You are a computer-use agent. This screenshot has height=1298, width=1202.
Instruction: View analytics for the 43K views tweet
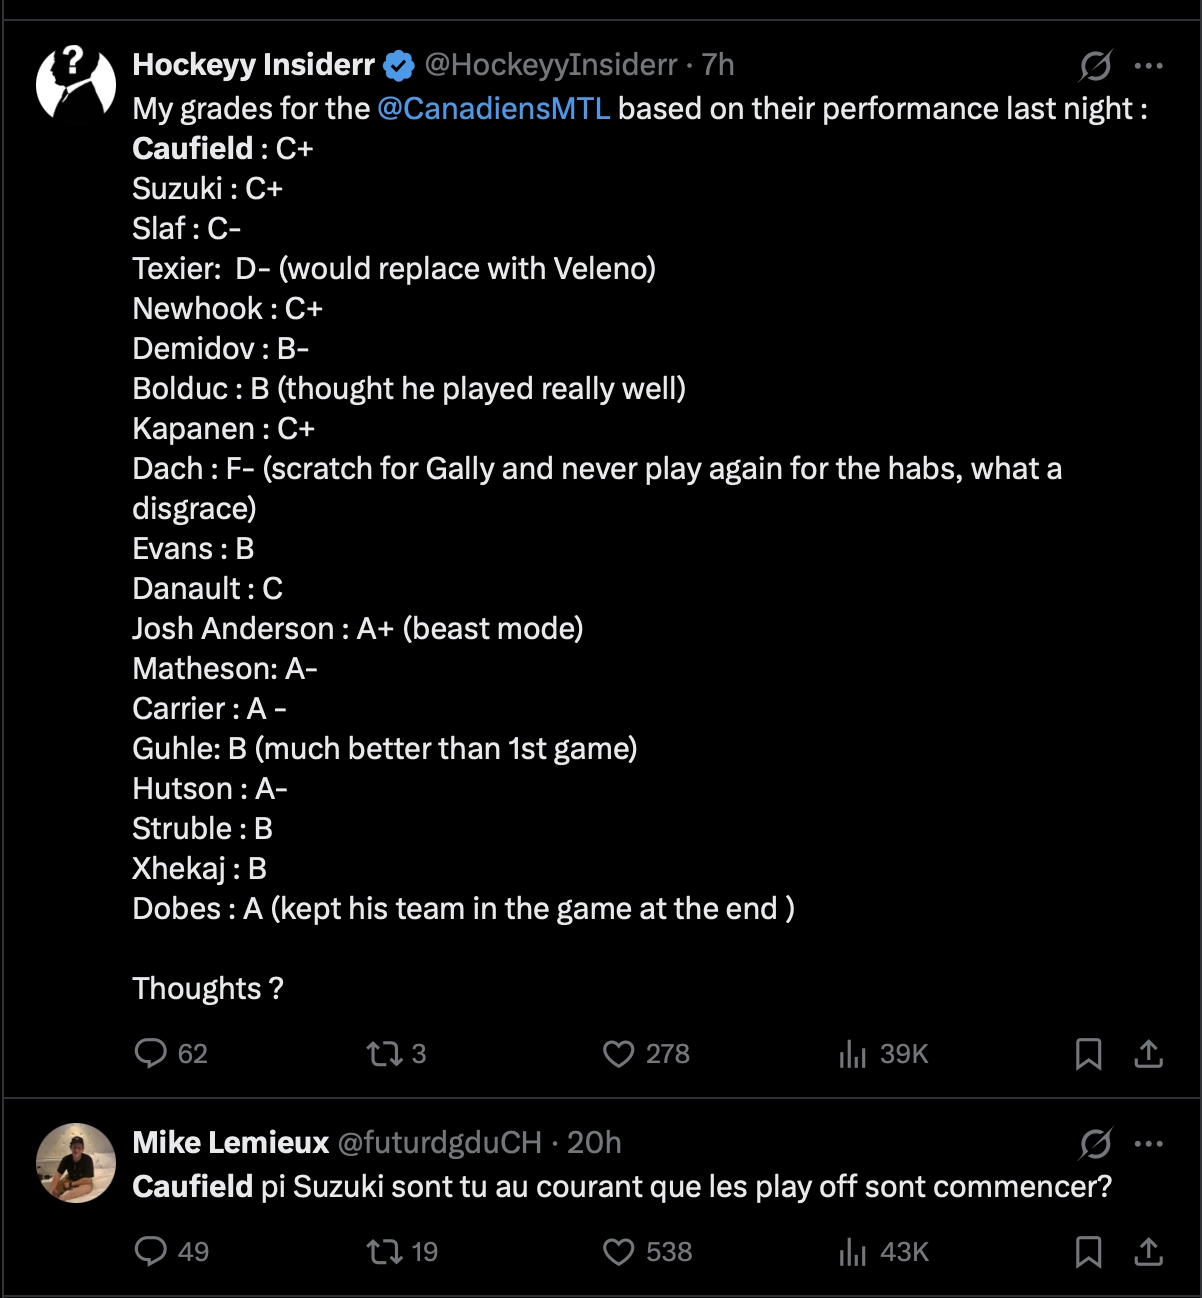tap(853, 1252)
